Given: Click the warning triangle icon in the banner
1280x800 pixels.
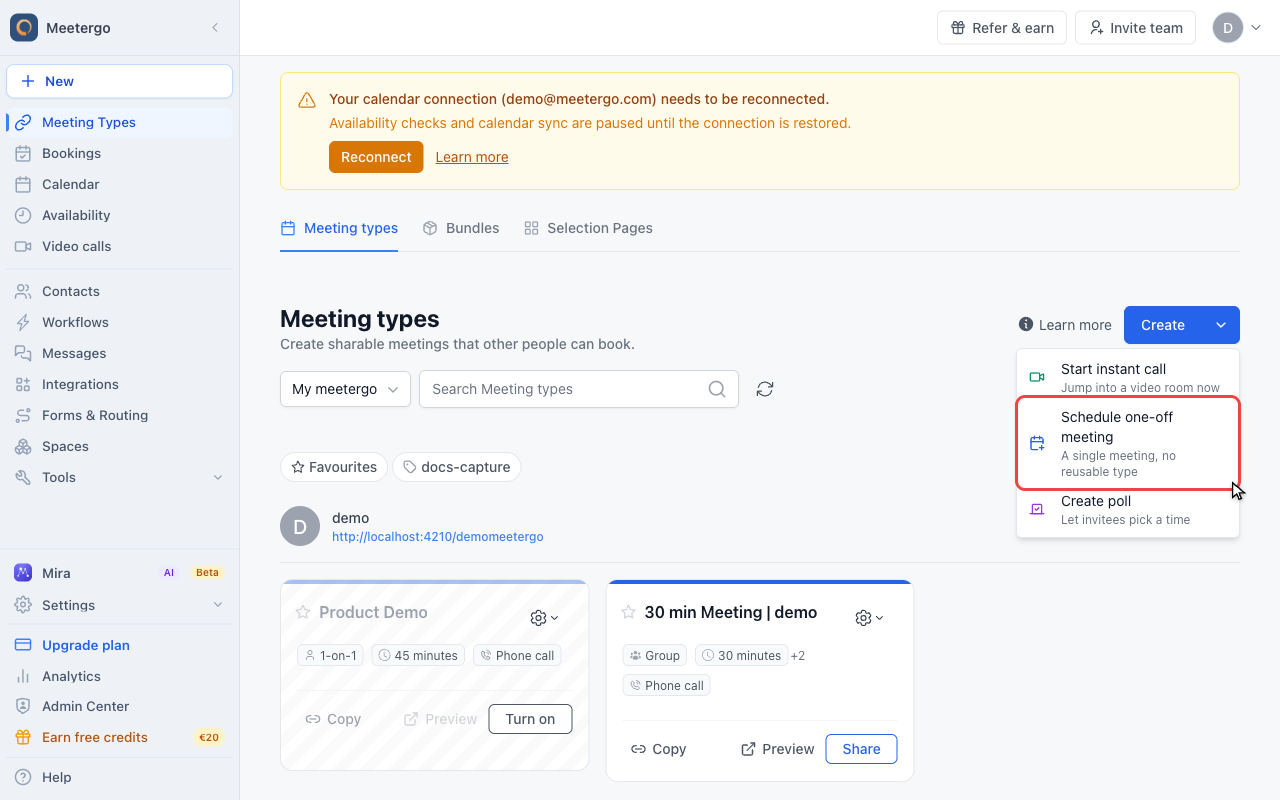Looking at the screenshot, I should 307,100.
